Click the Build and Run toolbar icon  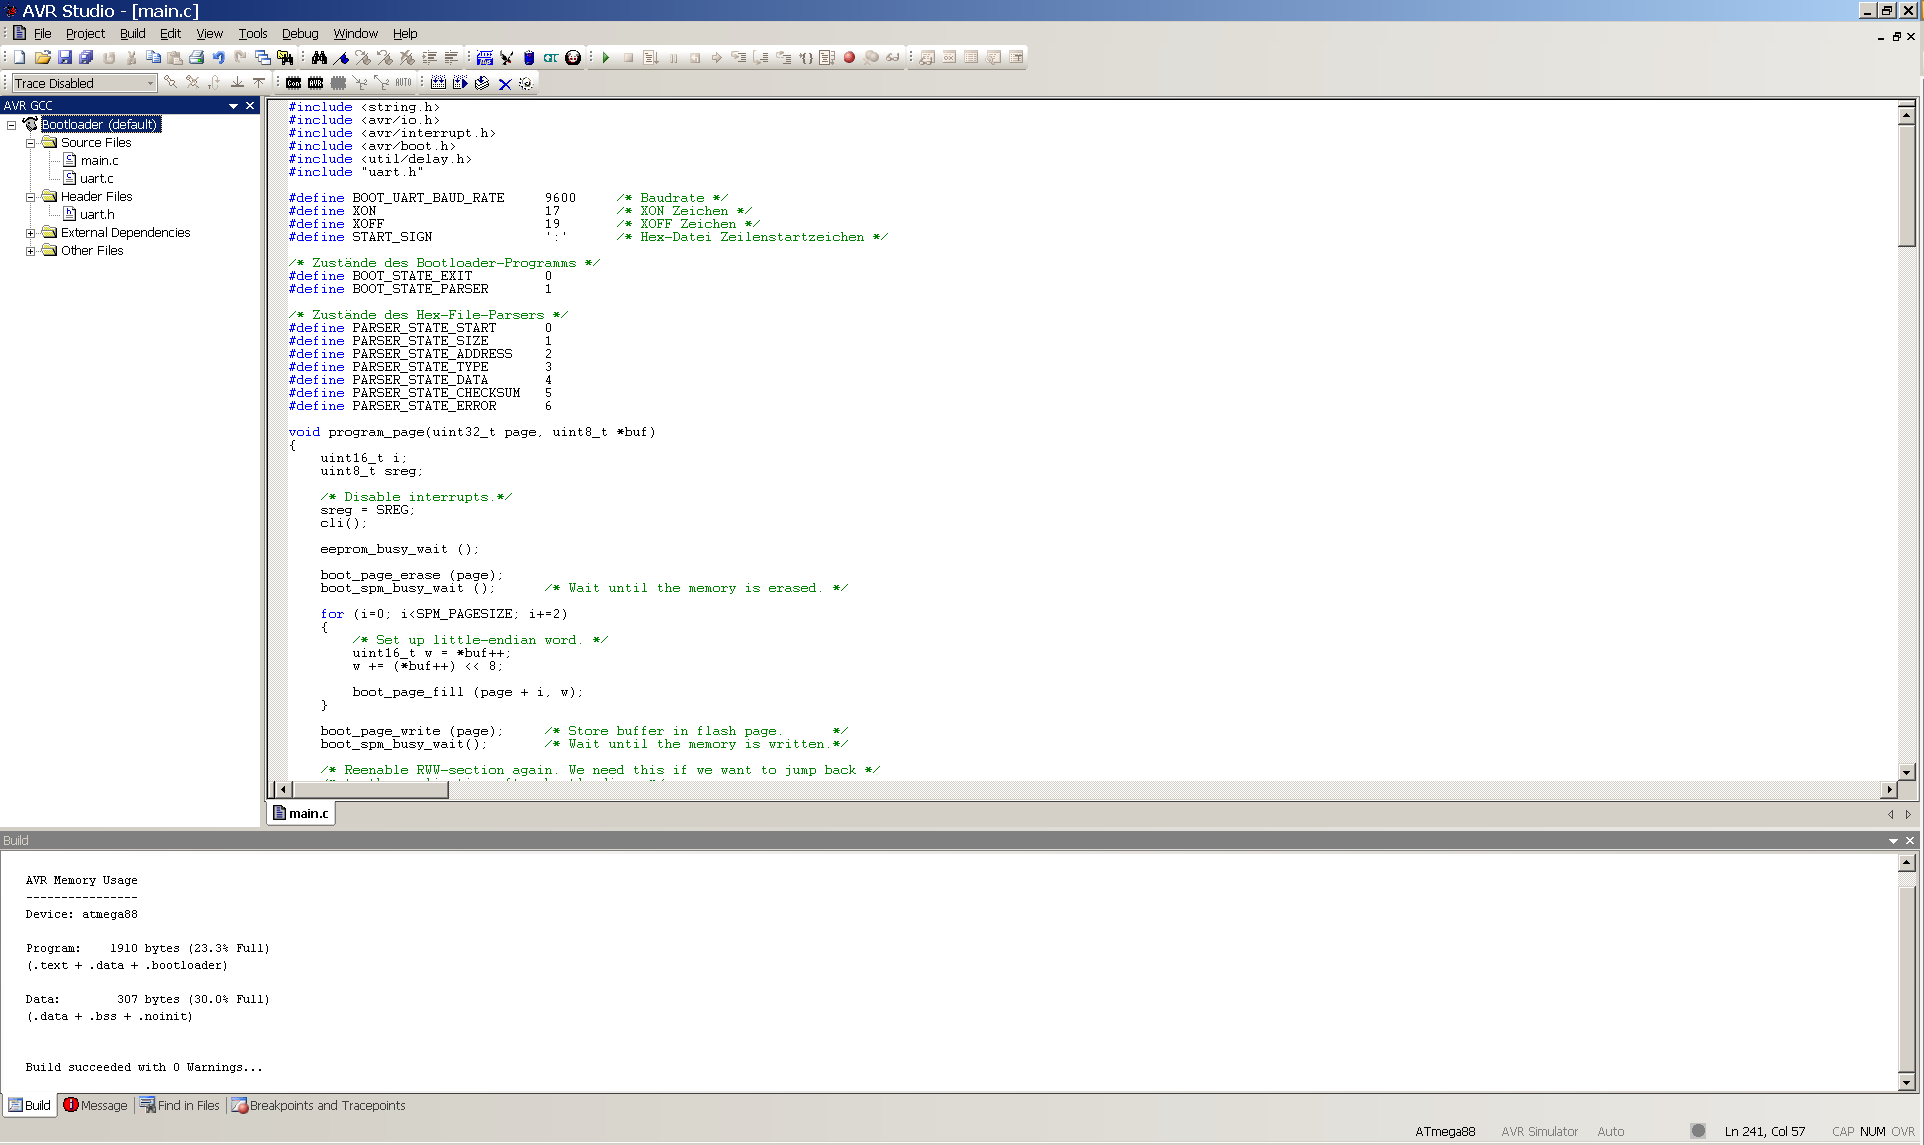point(460,83)
